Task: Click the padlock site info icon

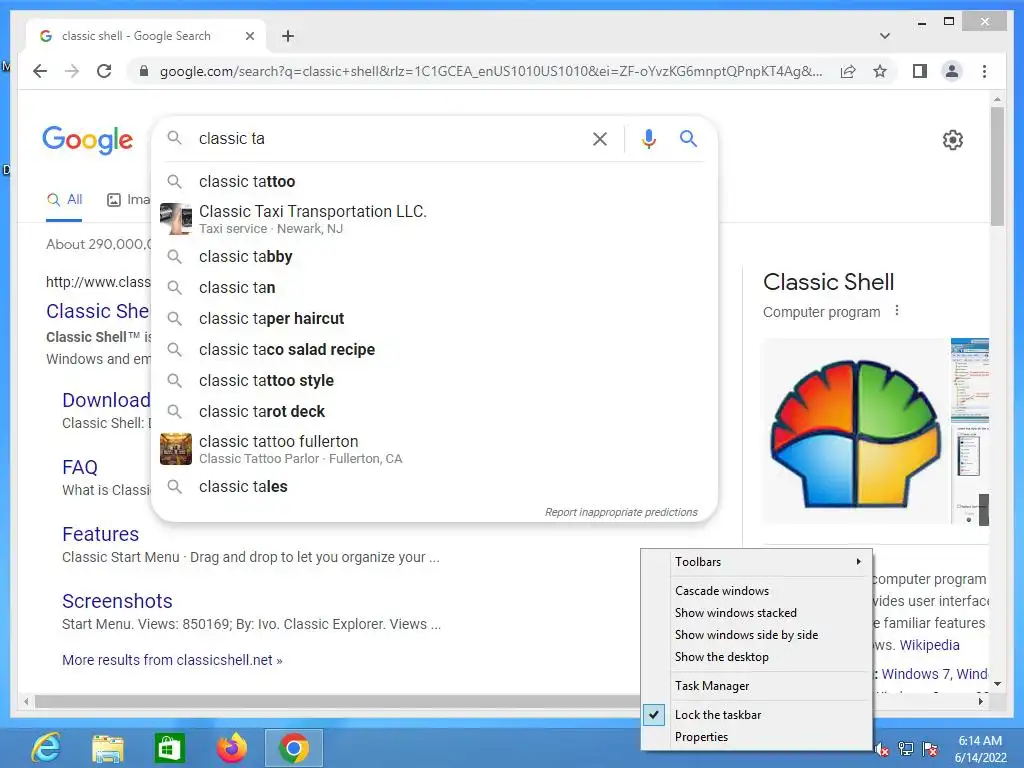Action: pyautogui.click(x=144, y=71)
